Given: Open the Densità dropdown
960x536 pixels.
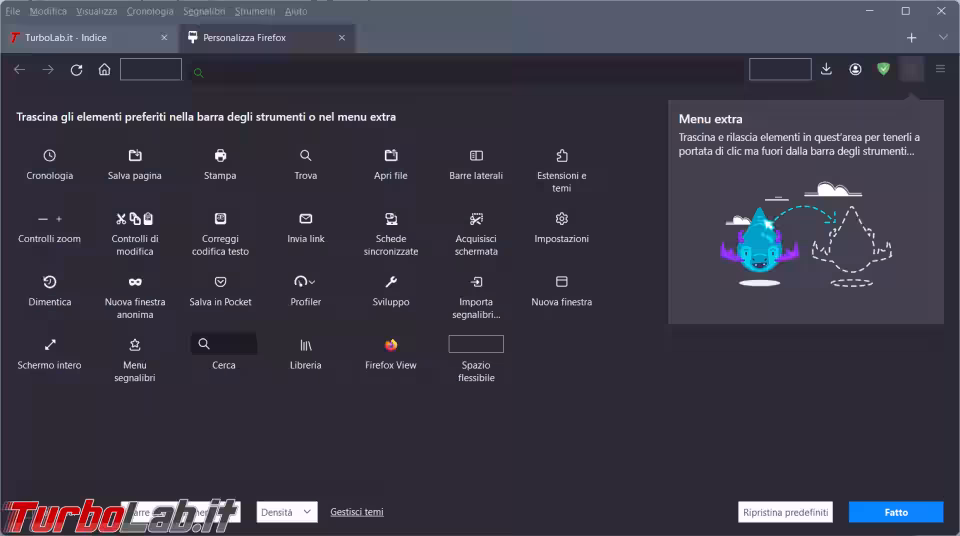Looking at the screenshot, I should coord(287,512).
